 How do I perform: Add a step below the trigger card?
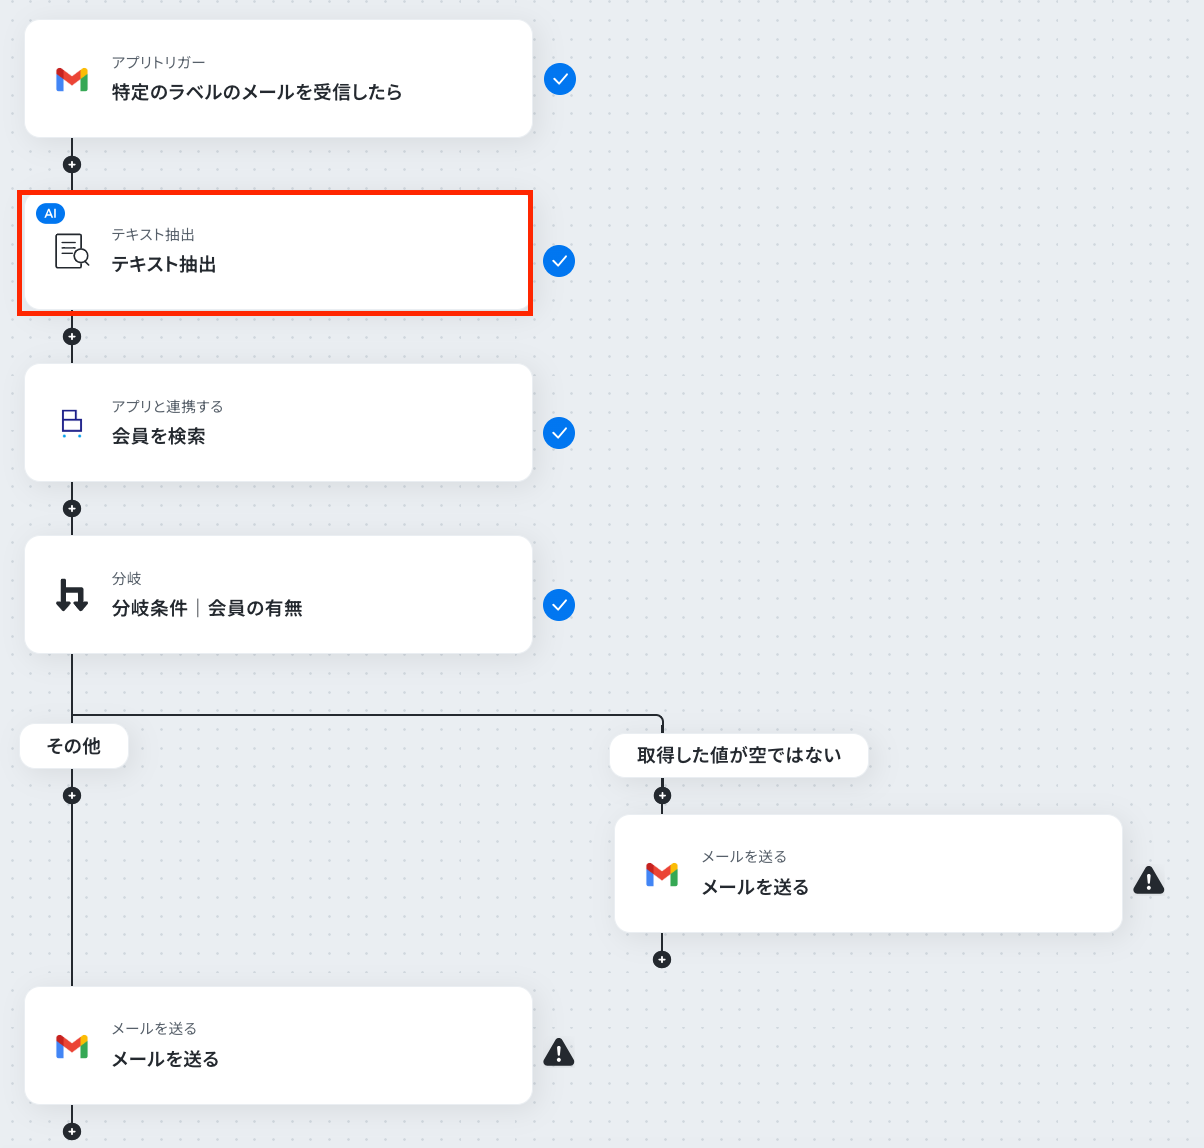click(x=72, y=164)
